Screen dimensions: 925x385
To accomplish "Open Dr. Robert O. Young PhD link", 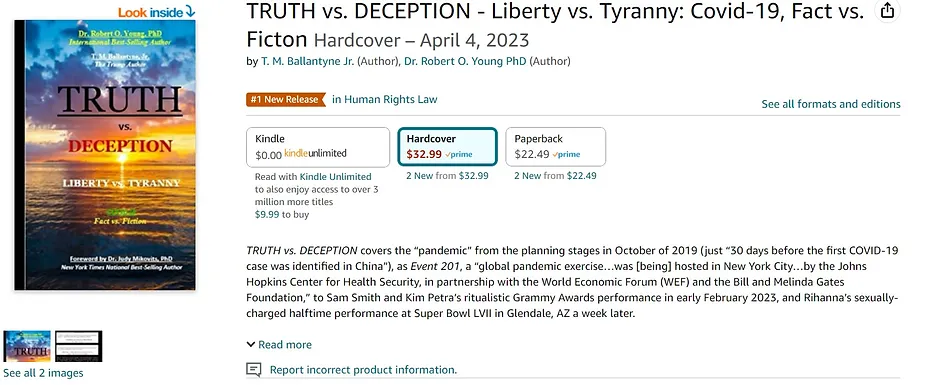I will click(x=465, y=61).
